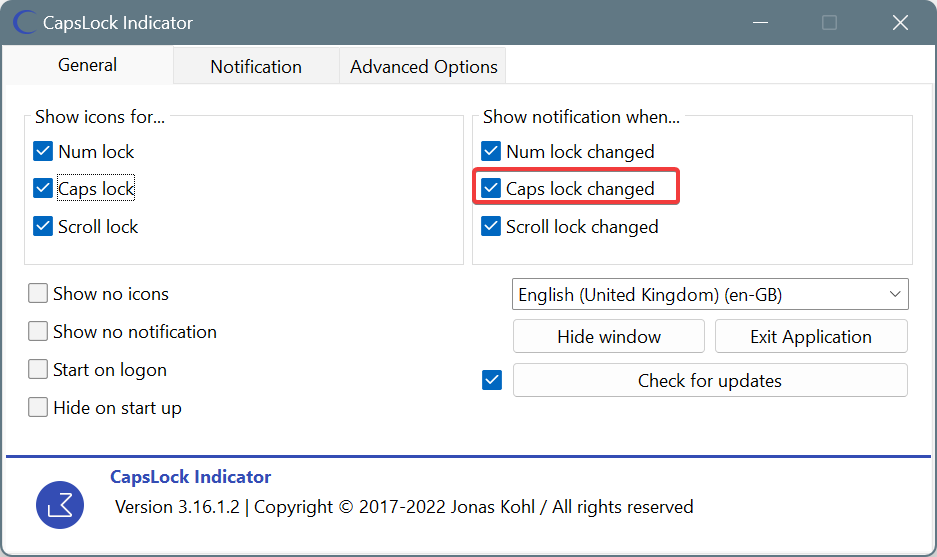
Task: Click the Exit Application button
Action: 811,336
